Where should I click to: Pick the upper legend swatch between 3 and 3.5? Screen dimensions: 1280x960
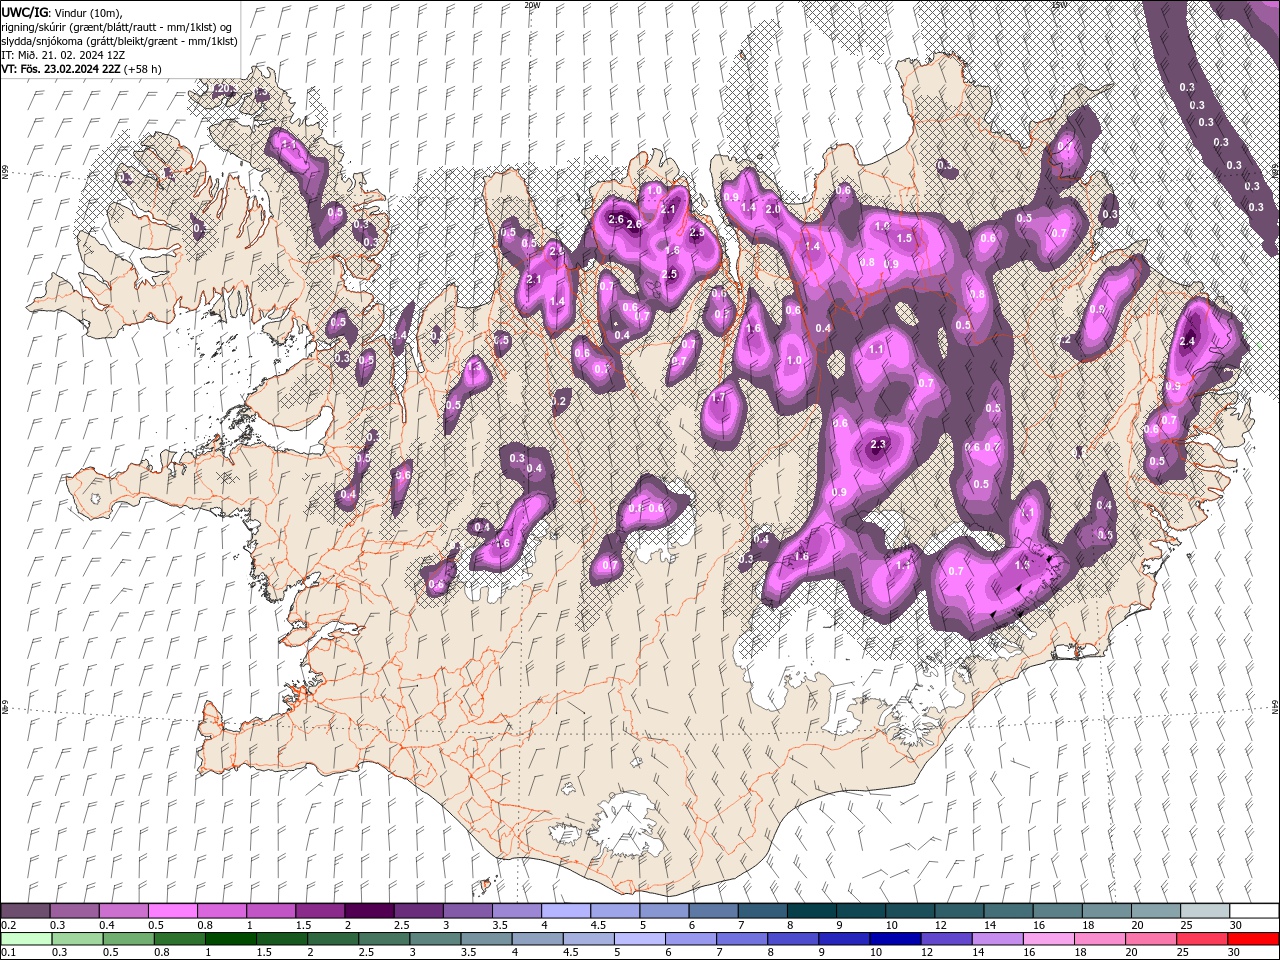click(x=467, y=911)
